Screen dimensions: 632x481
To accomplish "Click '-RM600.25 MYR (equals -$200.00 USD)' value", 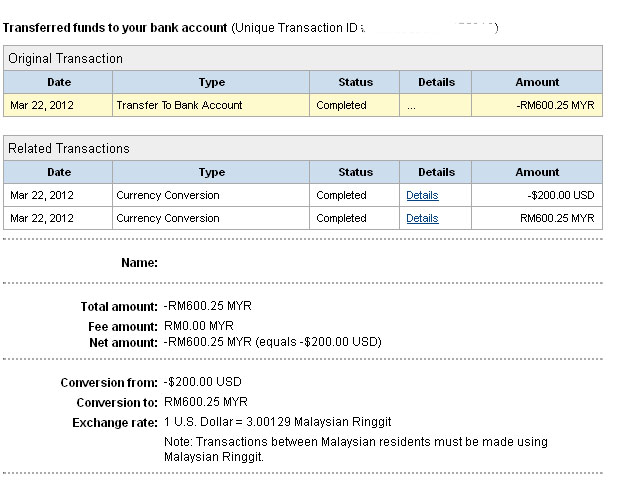I will click(272, 342).
